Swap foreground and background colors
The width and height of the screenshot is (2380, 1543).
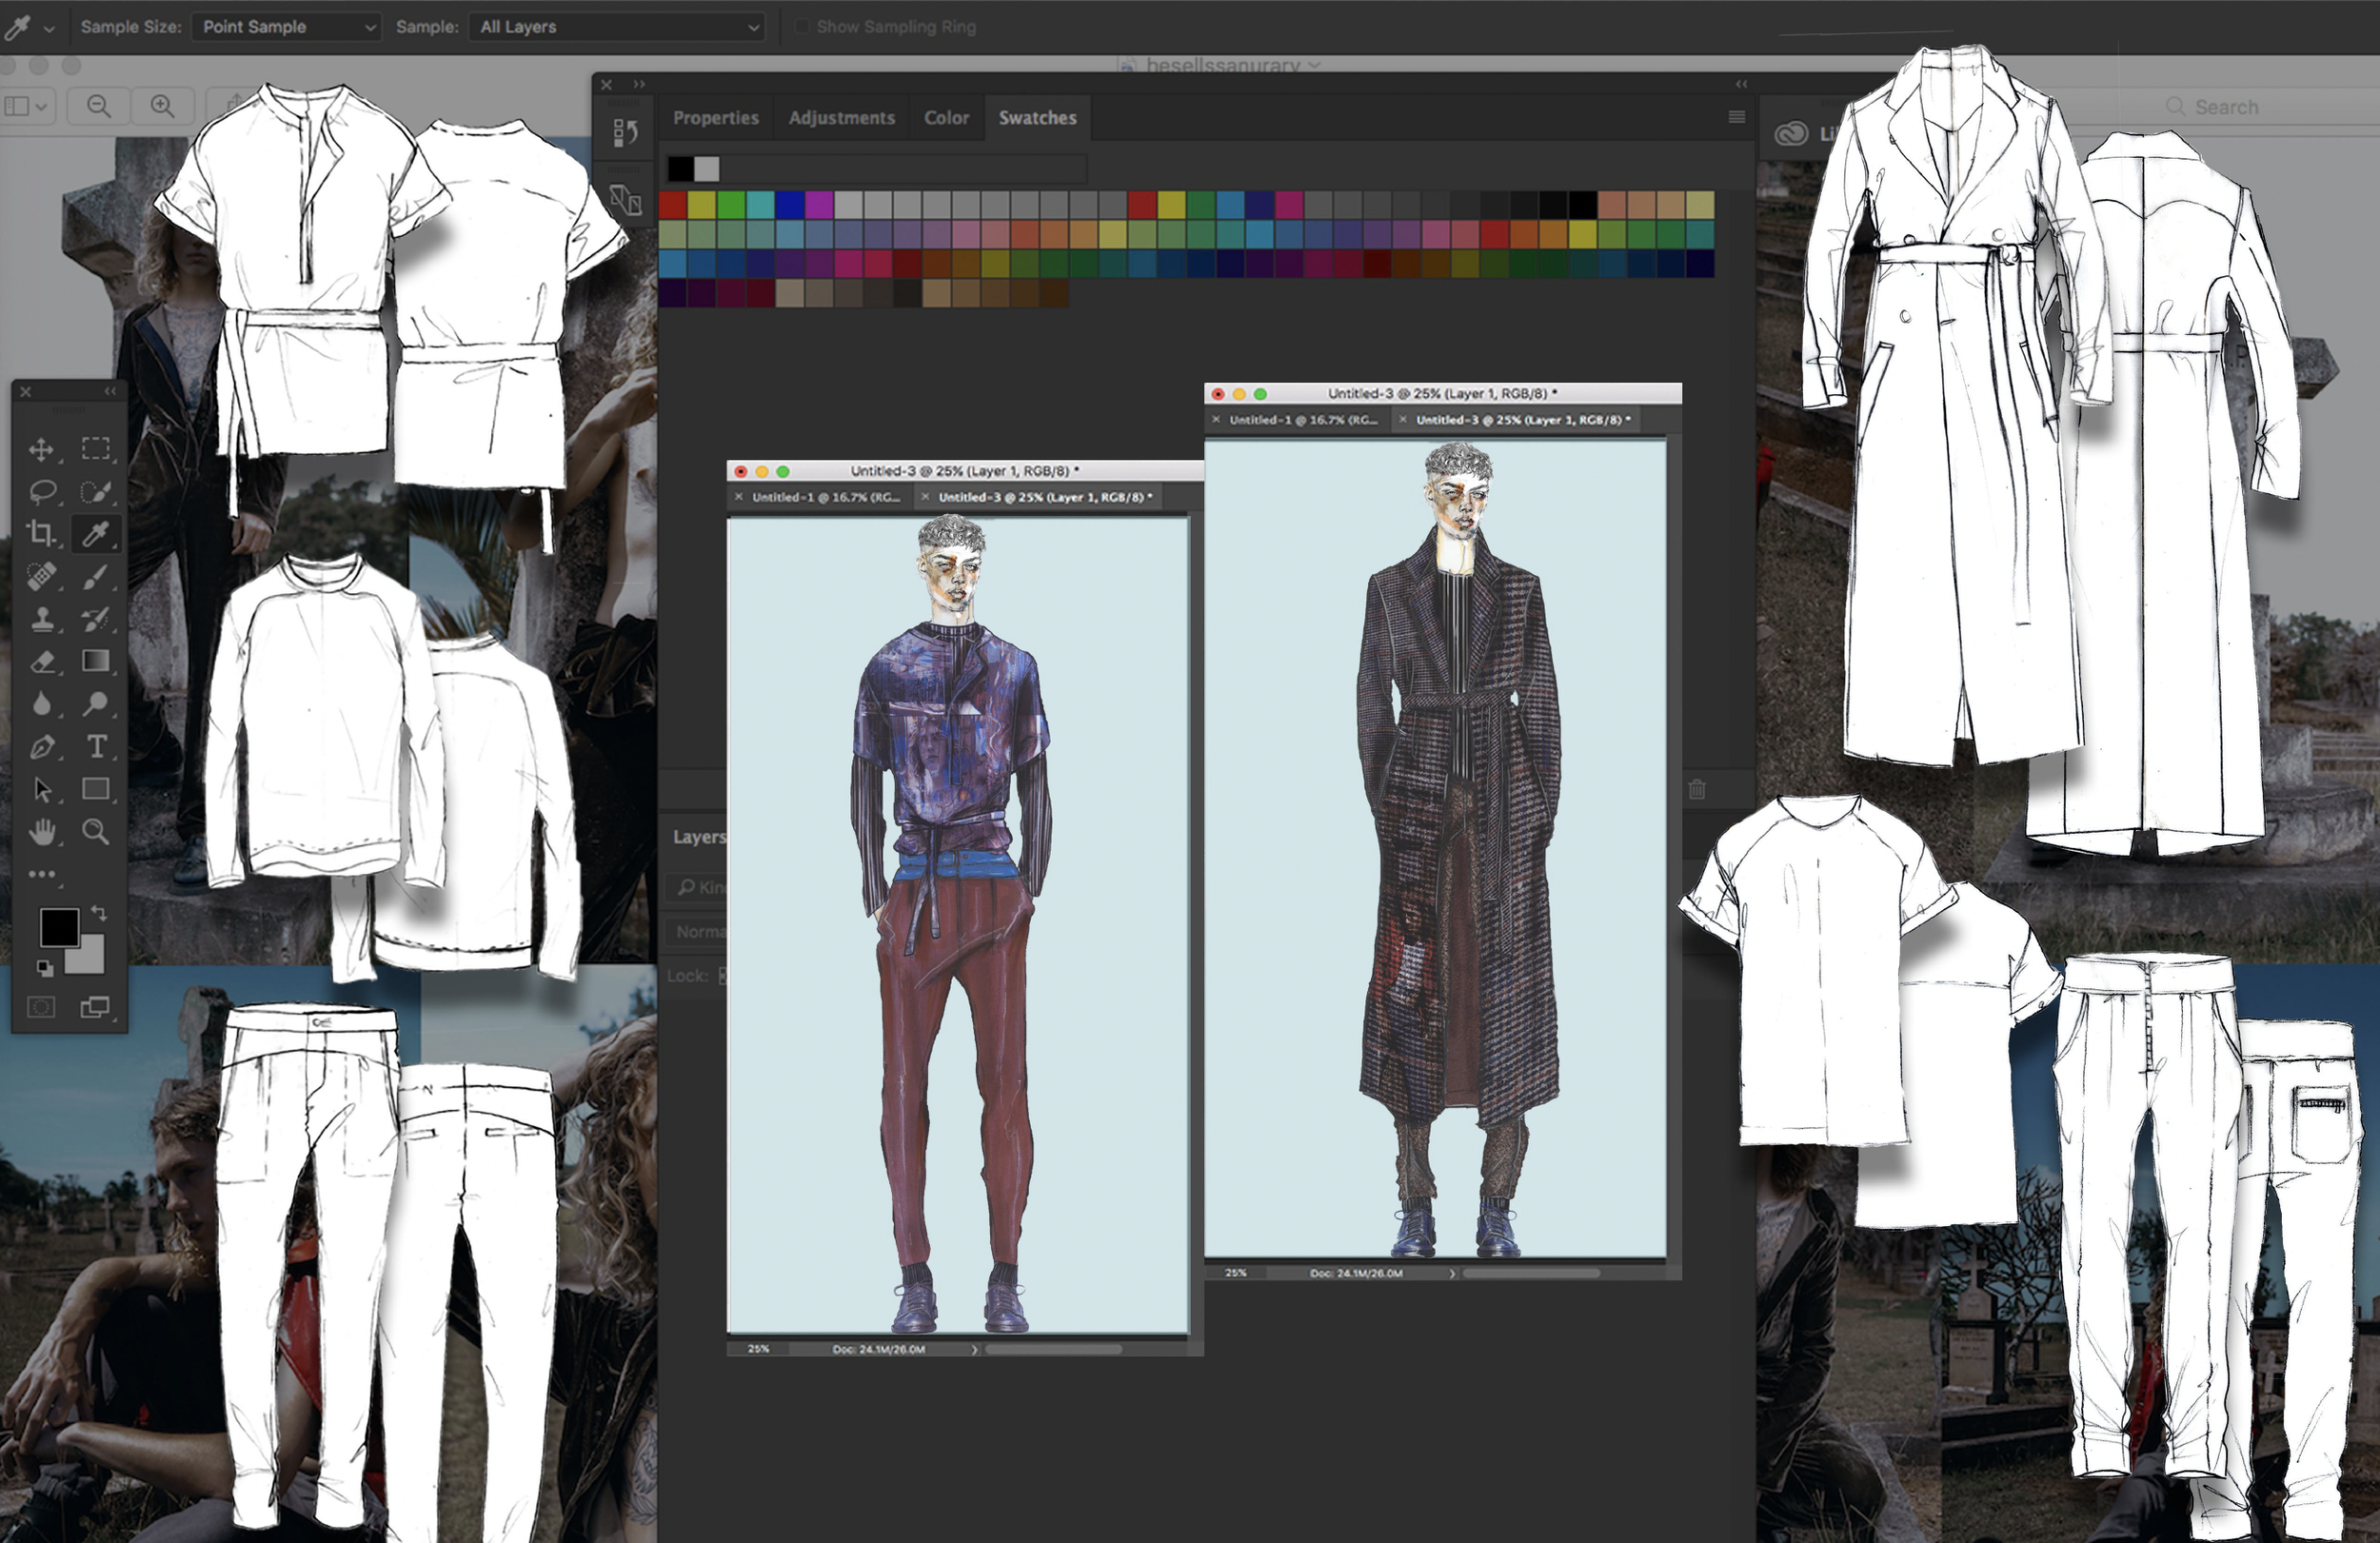point(99,913)
